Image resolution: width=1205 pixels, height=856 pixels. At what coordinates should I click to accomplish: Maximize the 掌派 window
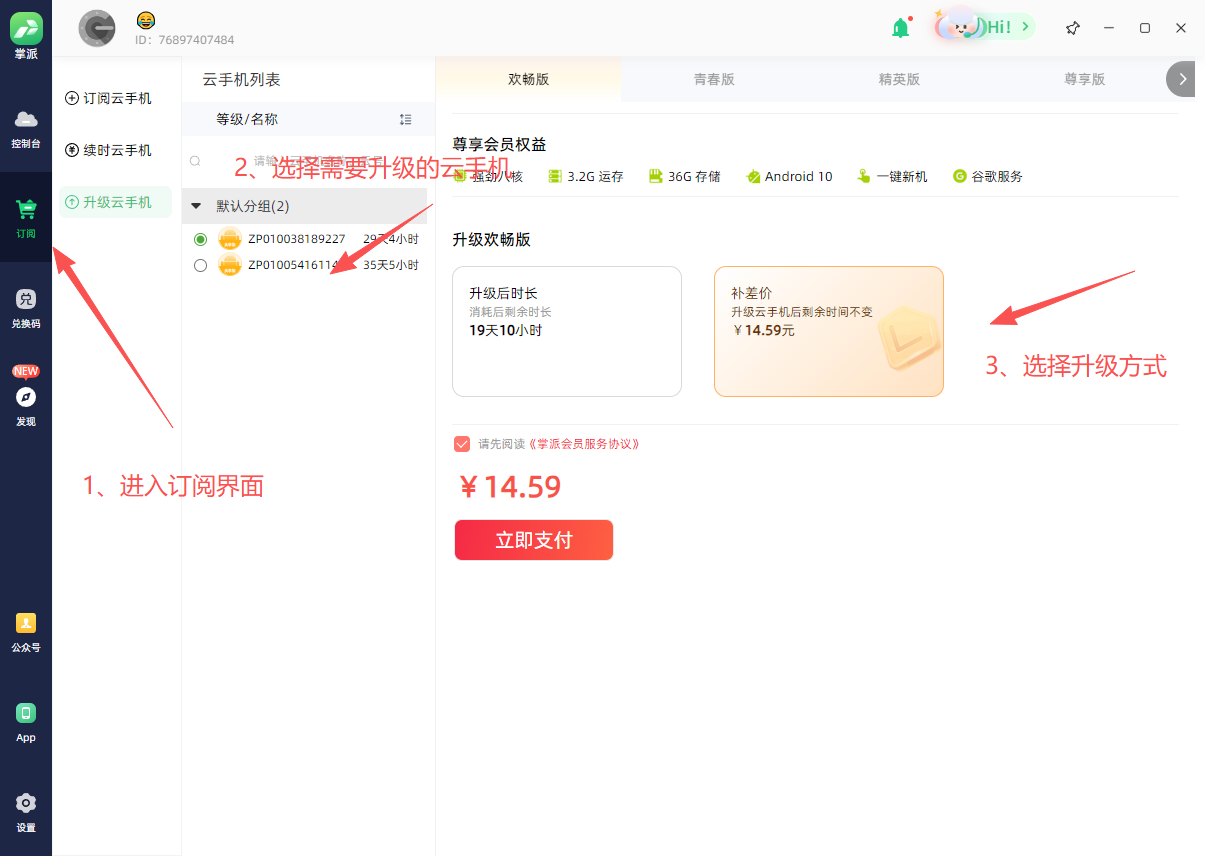[x=1145, y=28]
